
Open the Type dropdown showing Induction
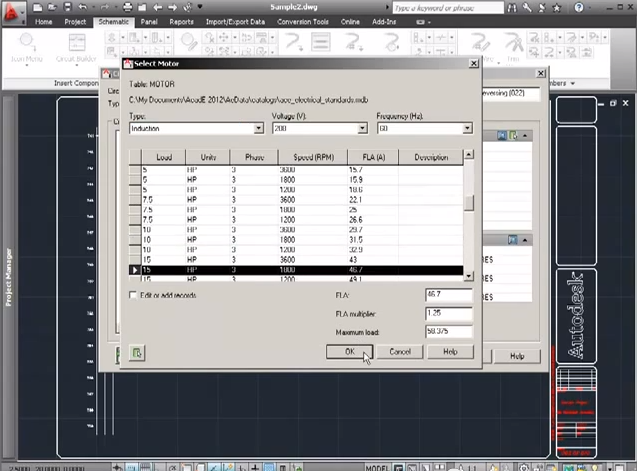coord(258,128)
